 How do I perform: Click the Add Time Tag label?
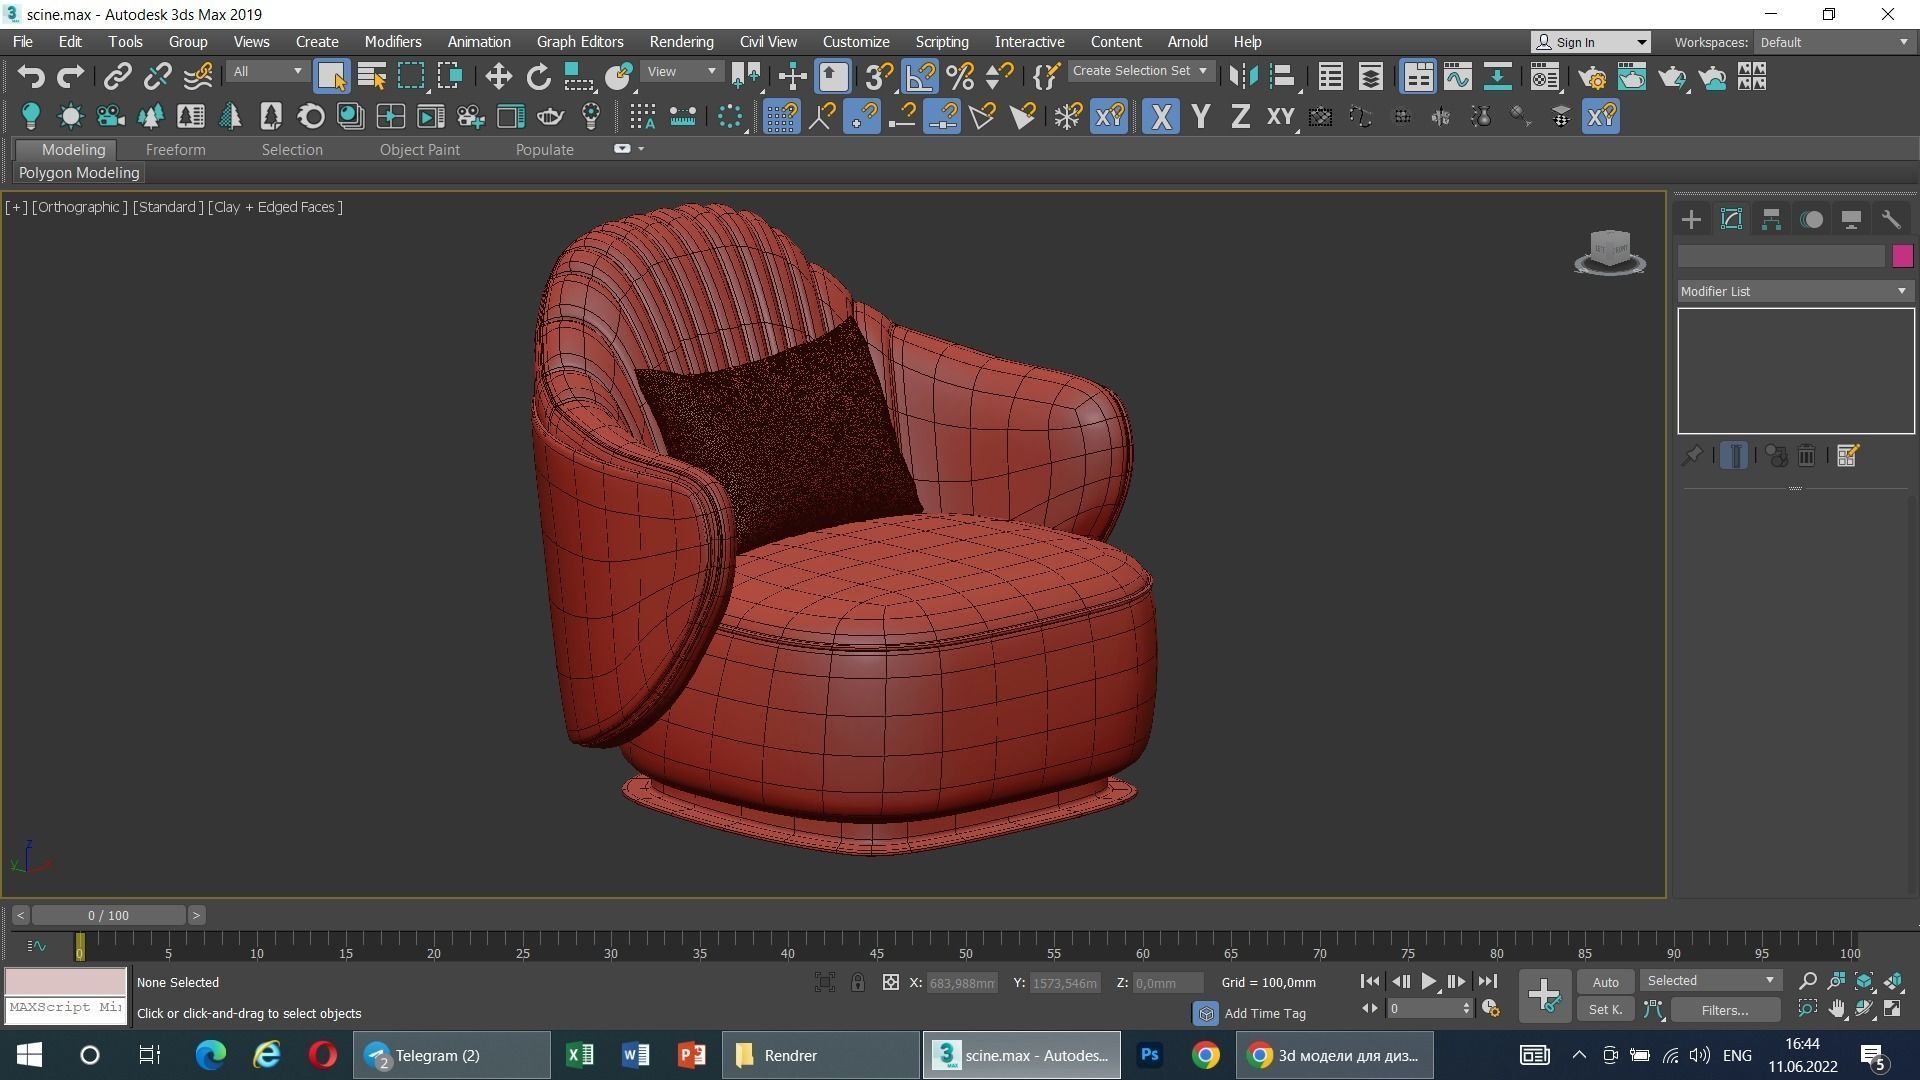click(x=1264, y=1013)
